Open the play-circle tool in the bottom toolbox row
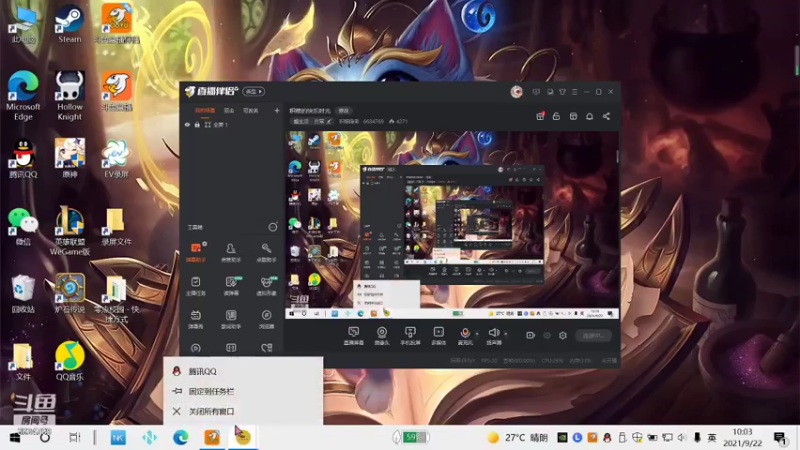Image resolution: width=800 pixels, height=450 pixels. 196,348
